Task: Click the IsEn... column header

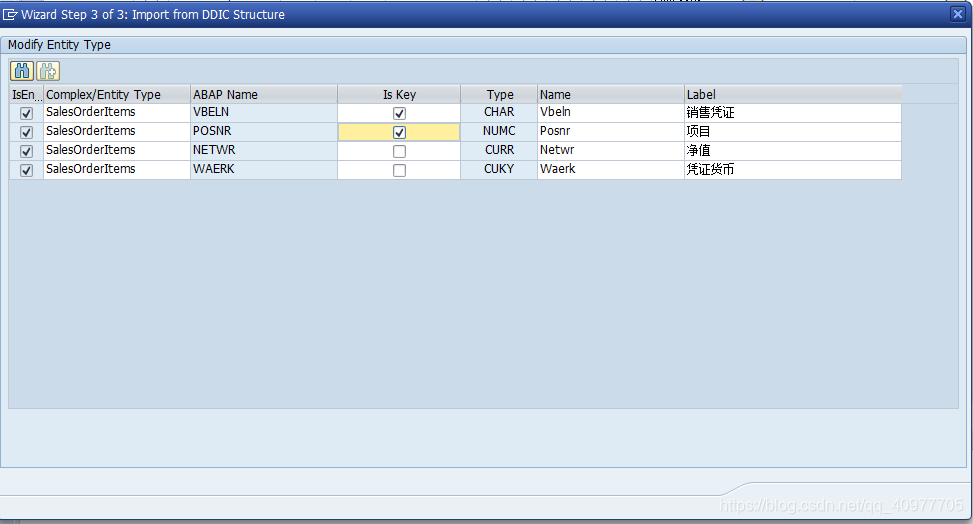Action: click(x=26, y=94)
